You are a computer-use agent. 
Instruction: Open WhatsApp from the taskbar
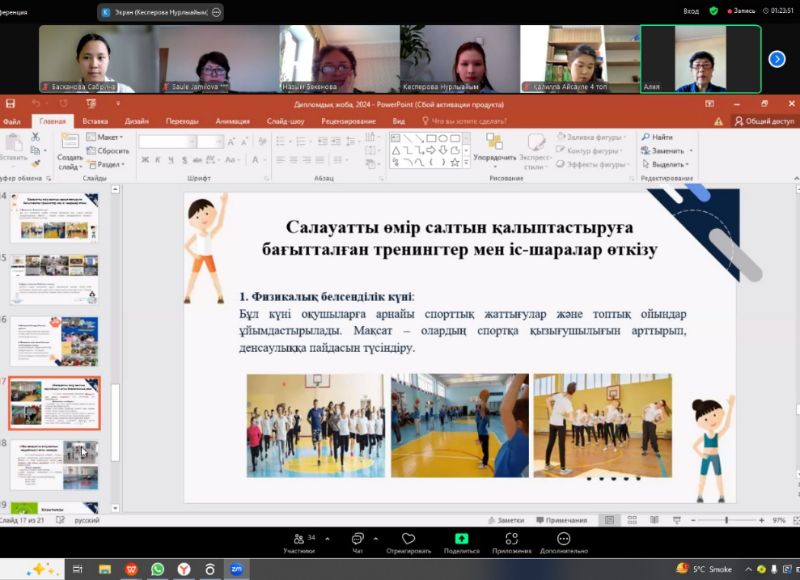click(157, 568)
